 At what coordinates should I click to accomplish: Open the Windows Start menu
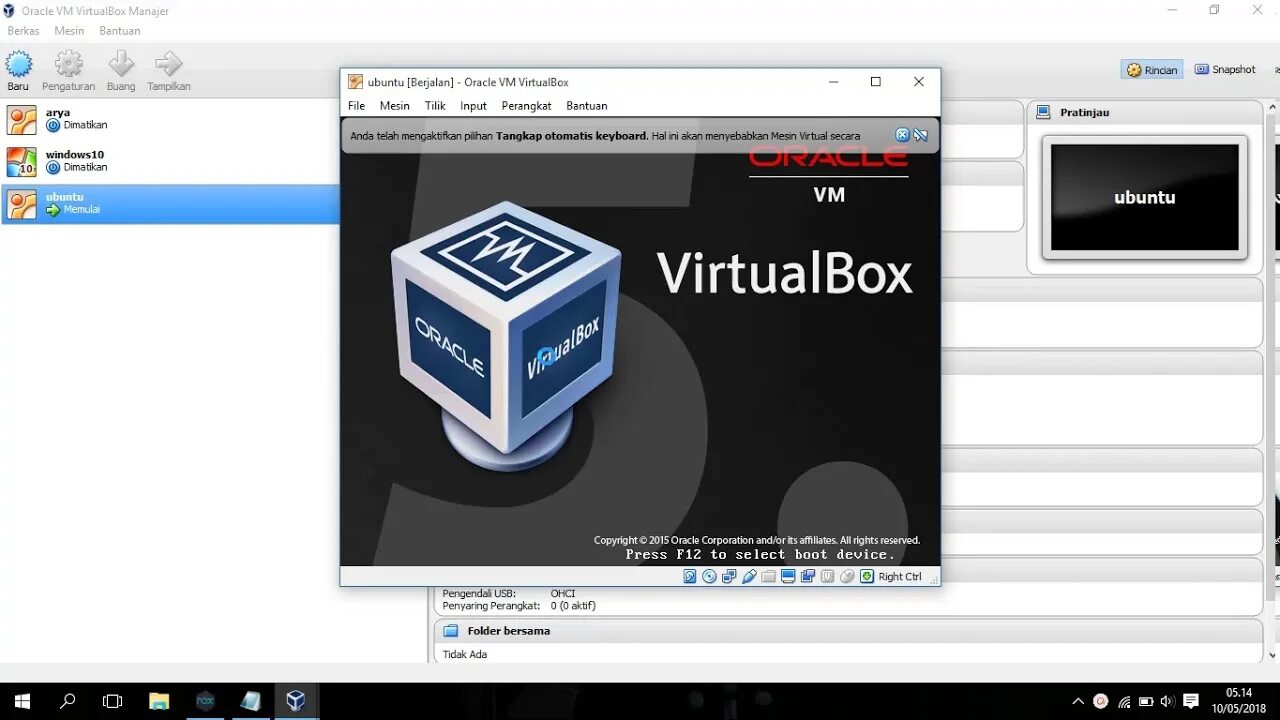pos(22,701)
